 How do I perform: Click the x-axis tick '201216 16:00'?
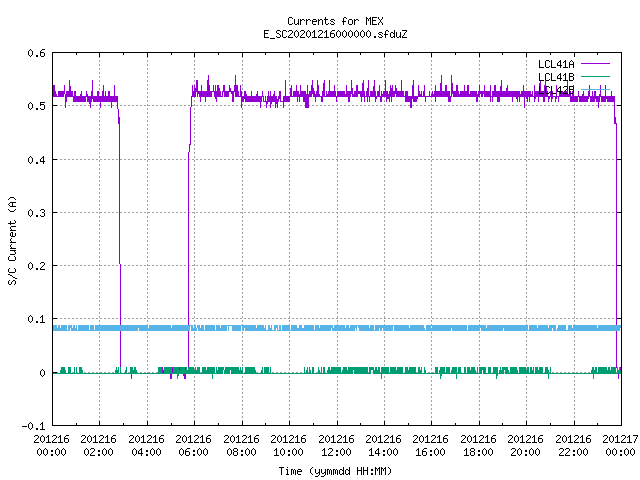pos(430,446)
